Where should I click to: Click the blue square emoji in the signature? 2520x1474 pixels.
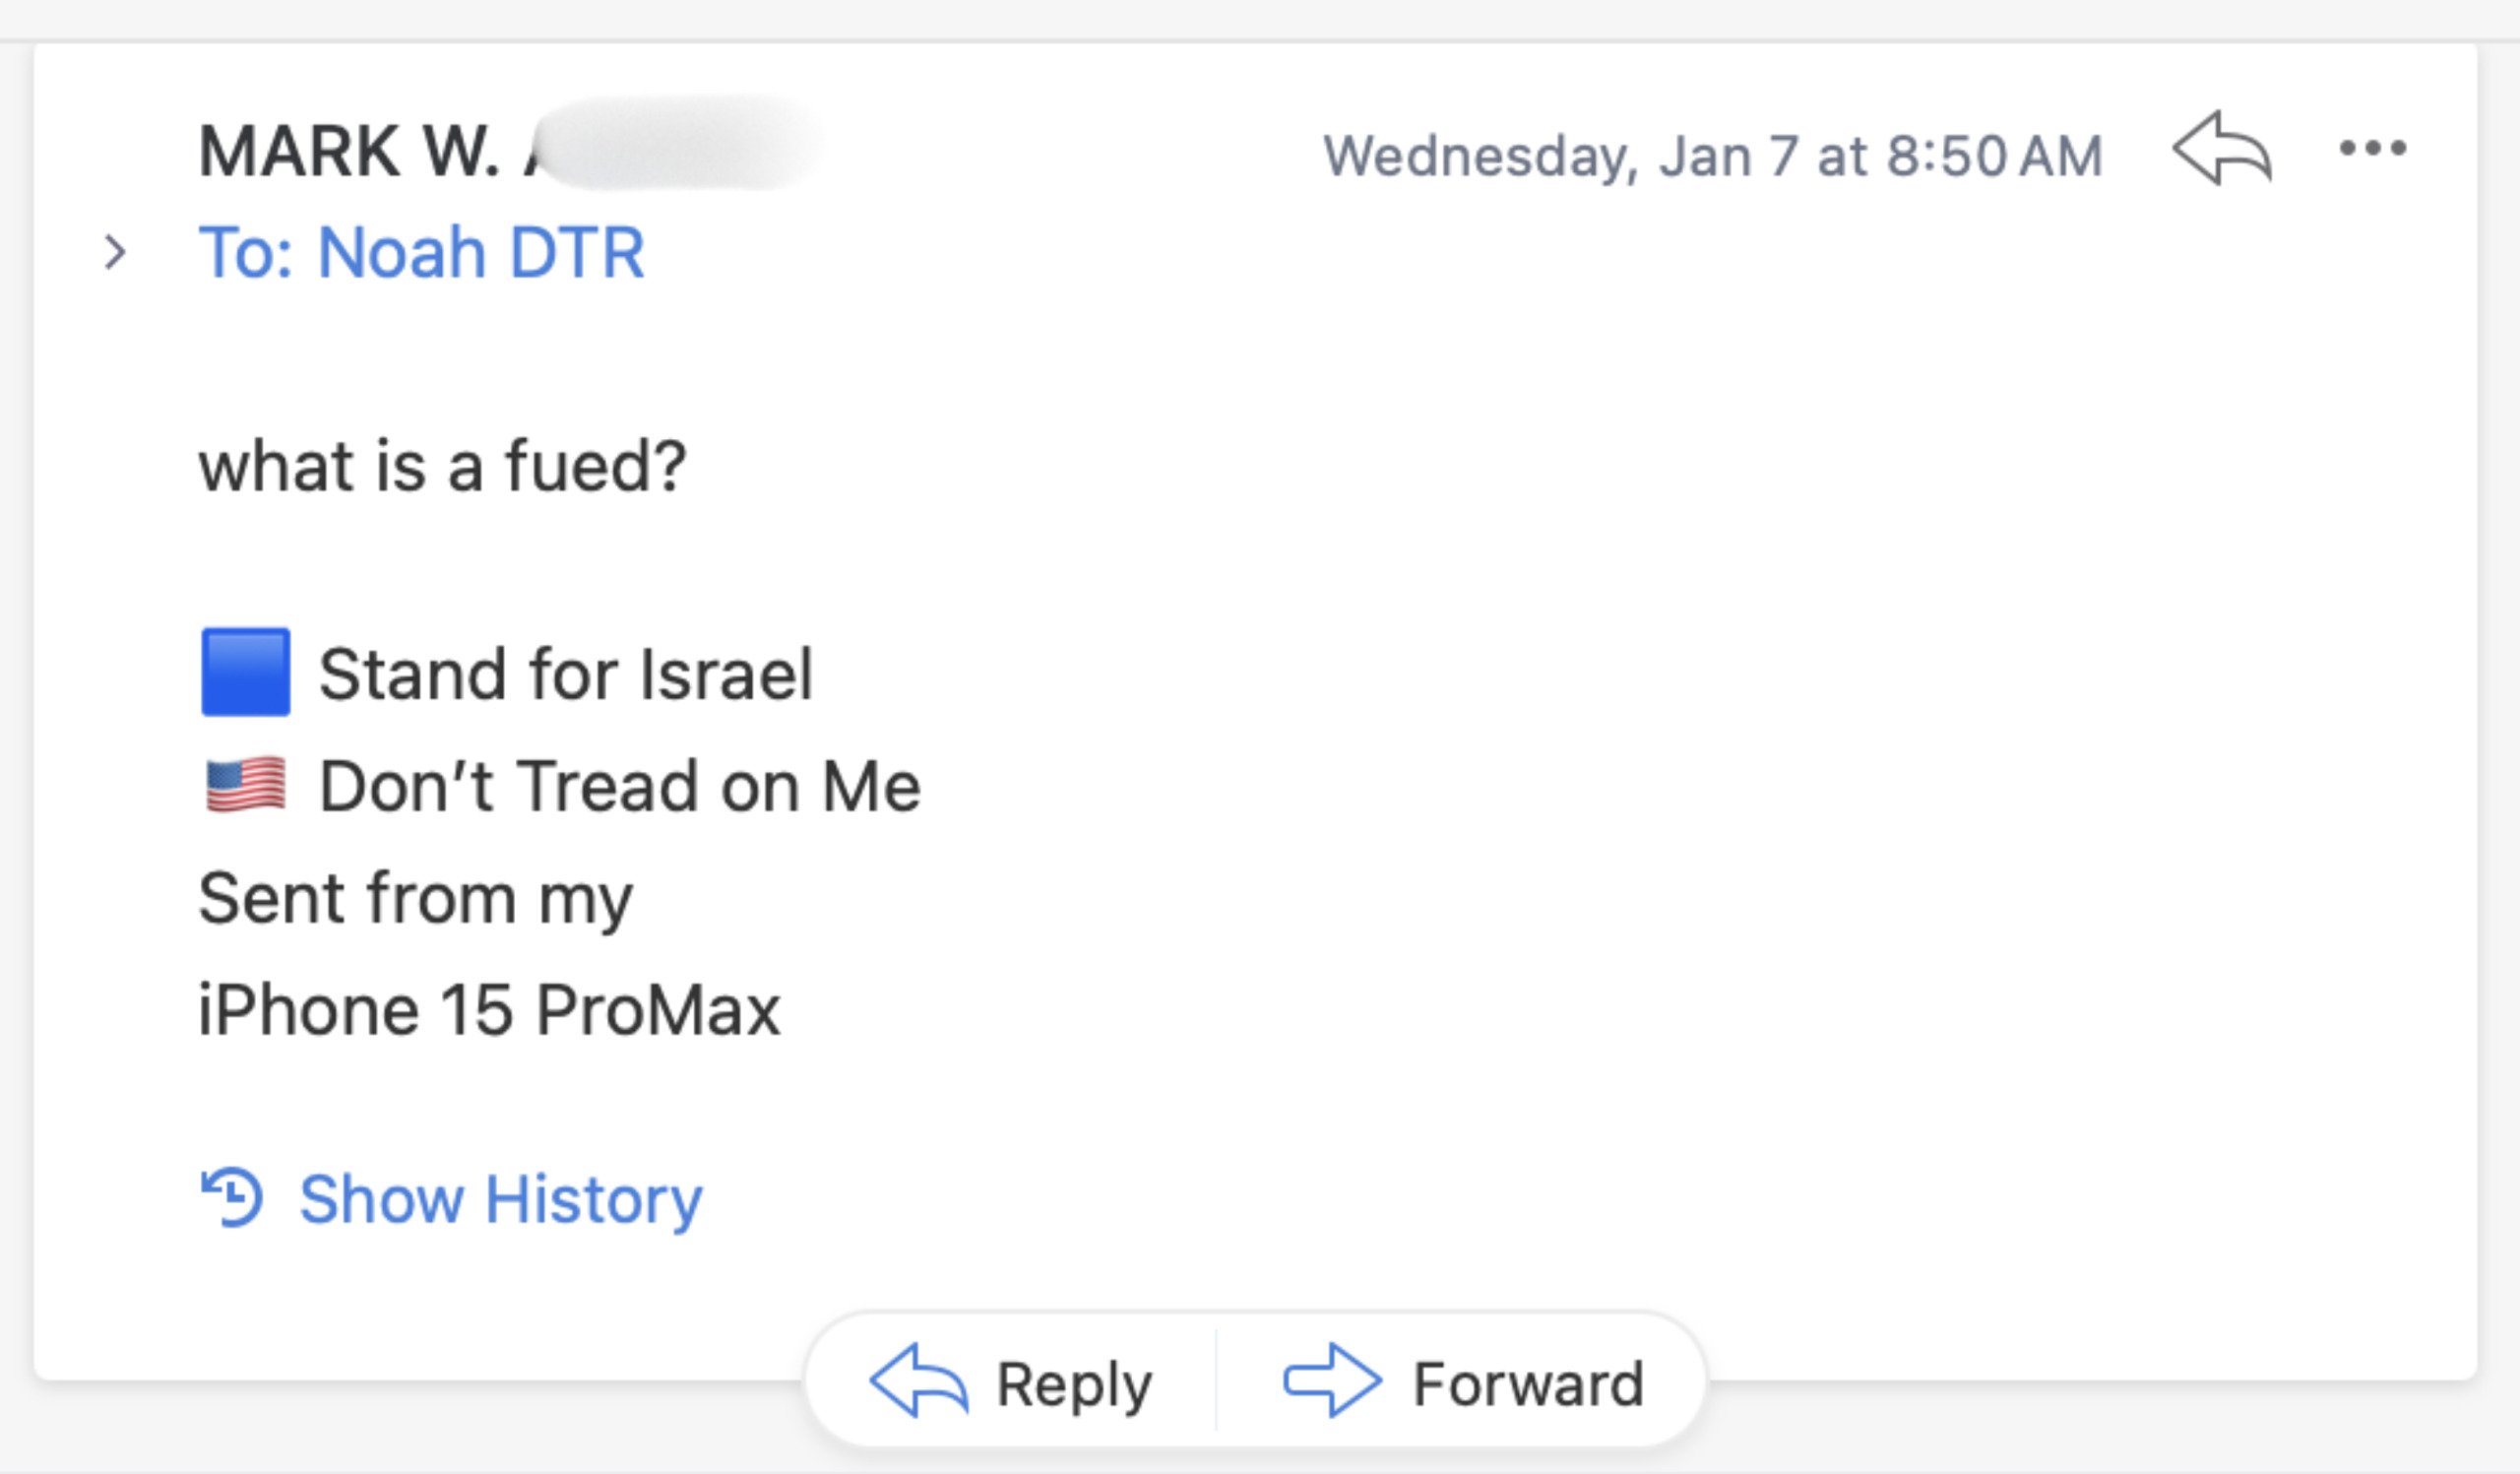[246, 672]
